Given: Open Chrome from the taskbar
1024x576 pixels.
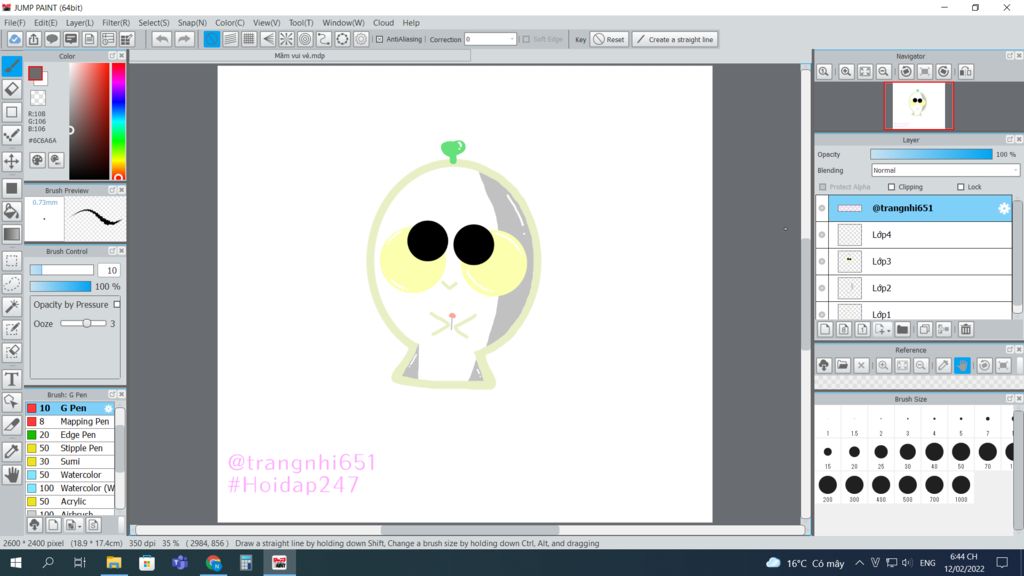Looking at the screenshot, I should coord(213,562).
